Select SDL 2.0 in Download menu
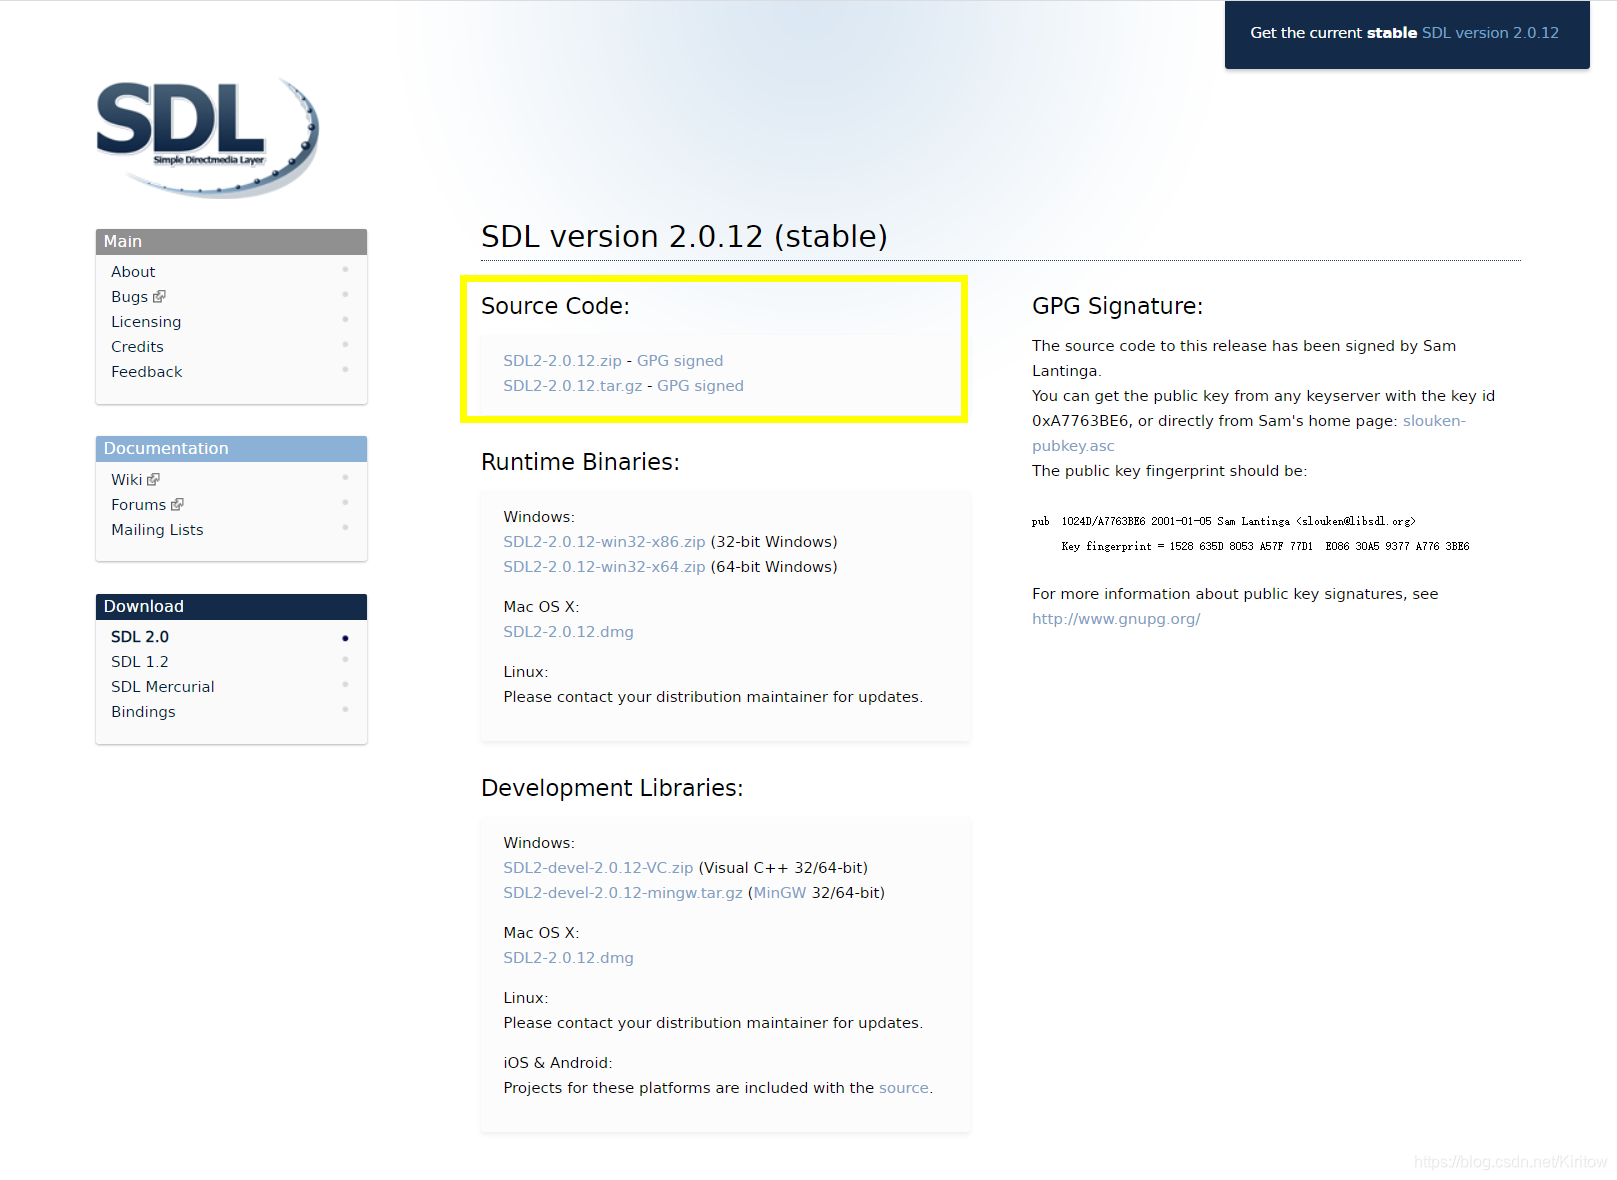 (140, 637)
